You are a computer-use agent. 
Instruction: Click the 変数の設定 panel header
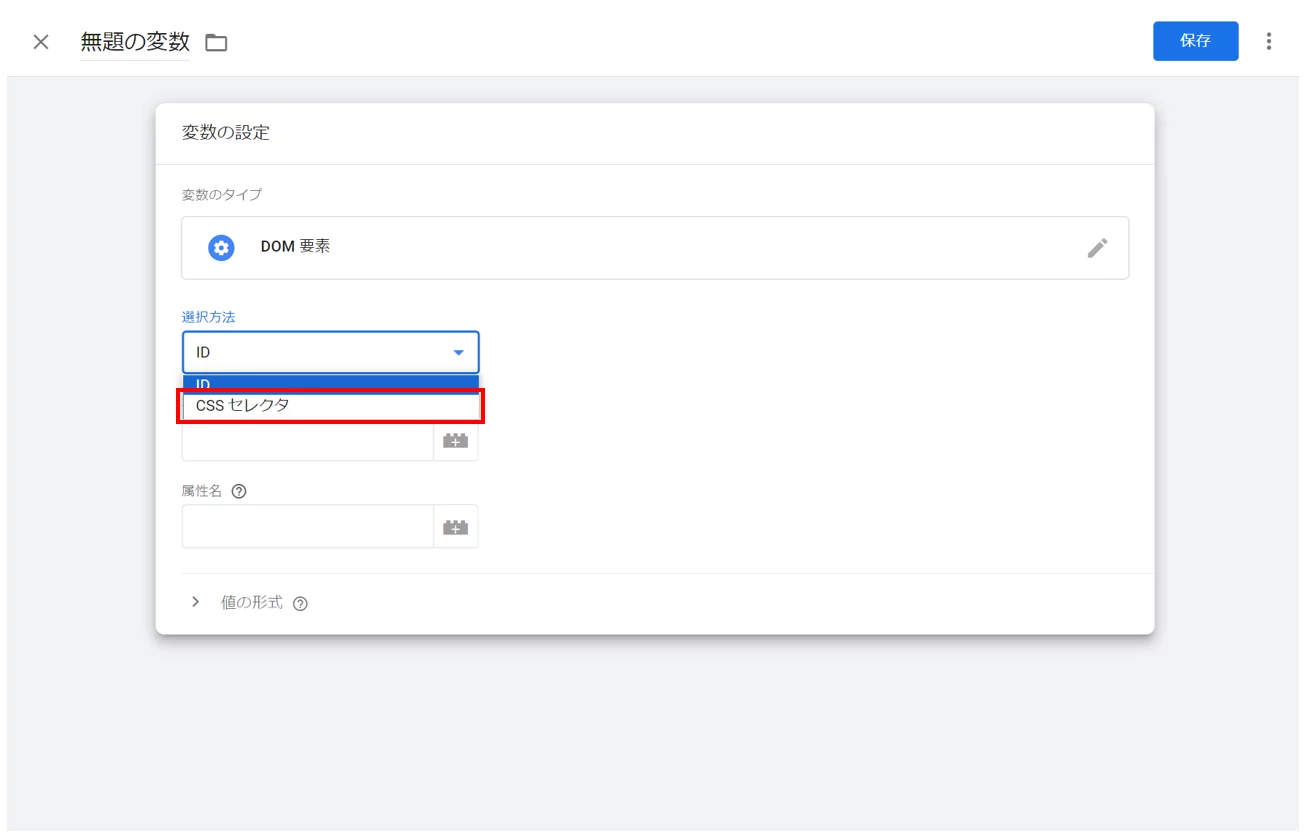coord(226,132)
